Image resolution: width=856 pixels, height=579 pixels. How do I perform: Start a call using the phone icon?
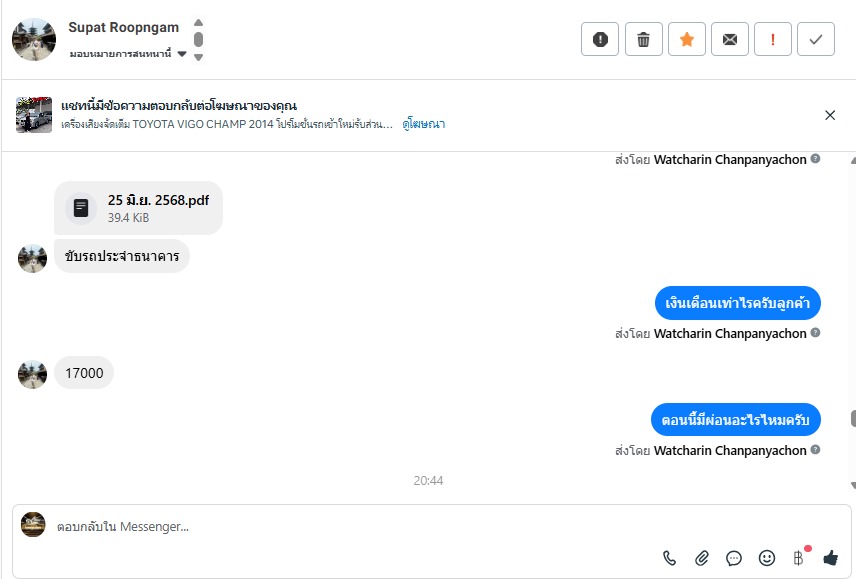(x=670, y=558)
